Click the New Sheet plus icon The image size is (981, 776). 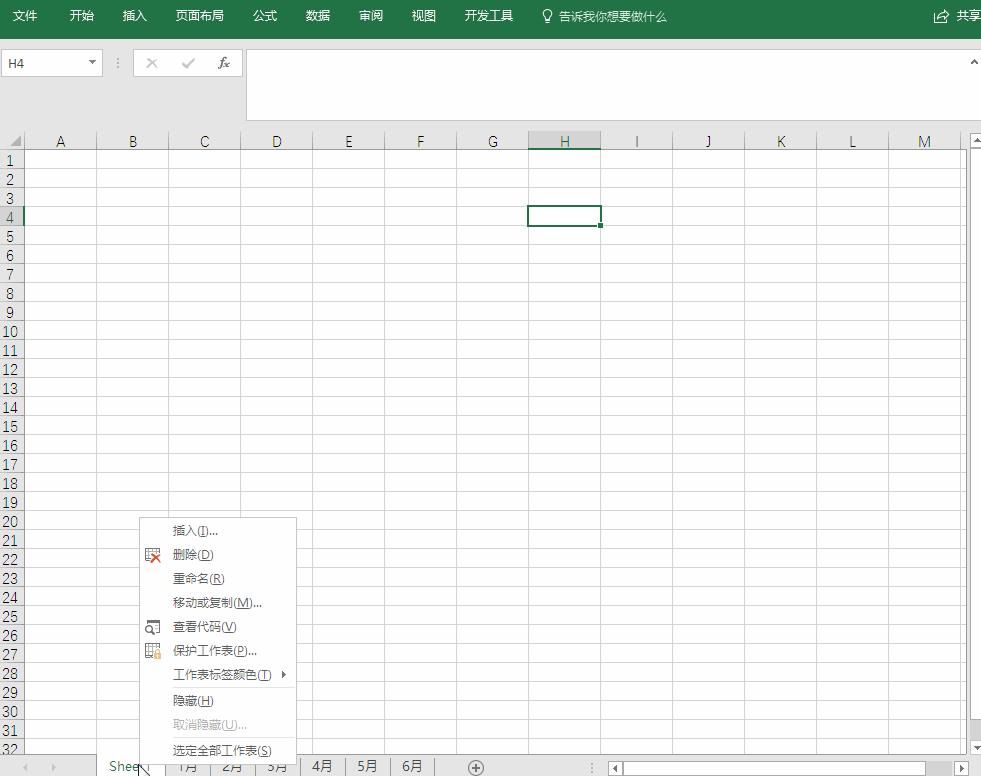475,766
